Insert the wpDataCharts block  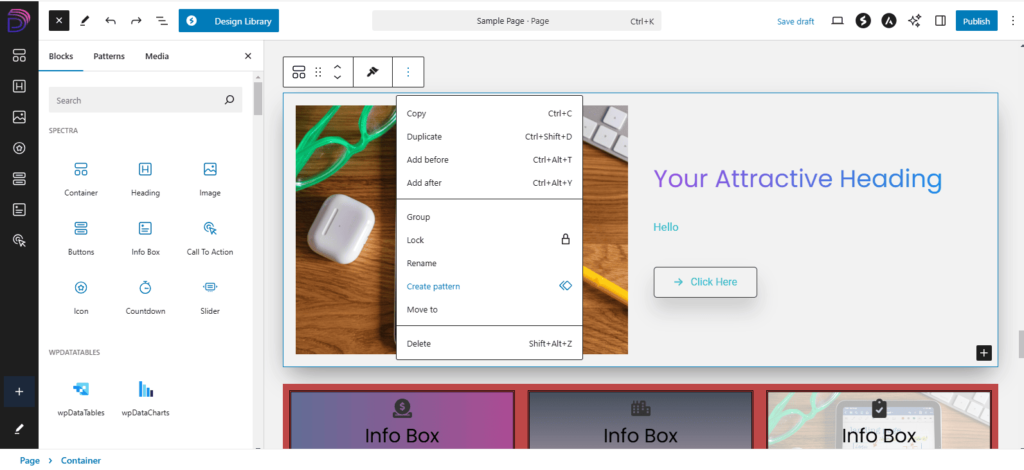pos(145,389)
